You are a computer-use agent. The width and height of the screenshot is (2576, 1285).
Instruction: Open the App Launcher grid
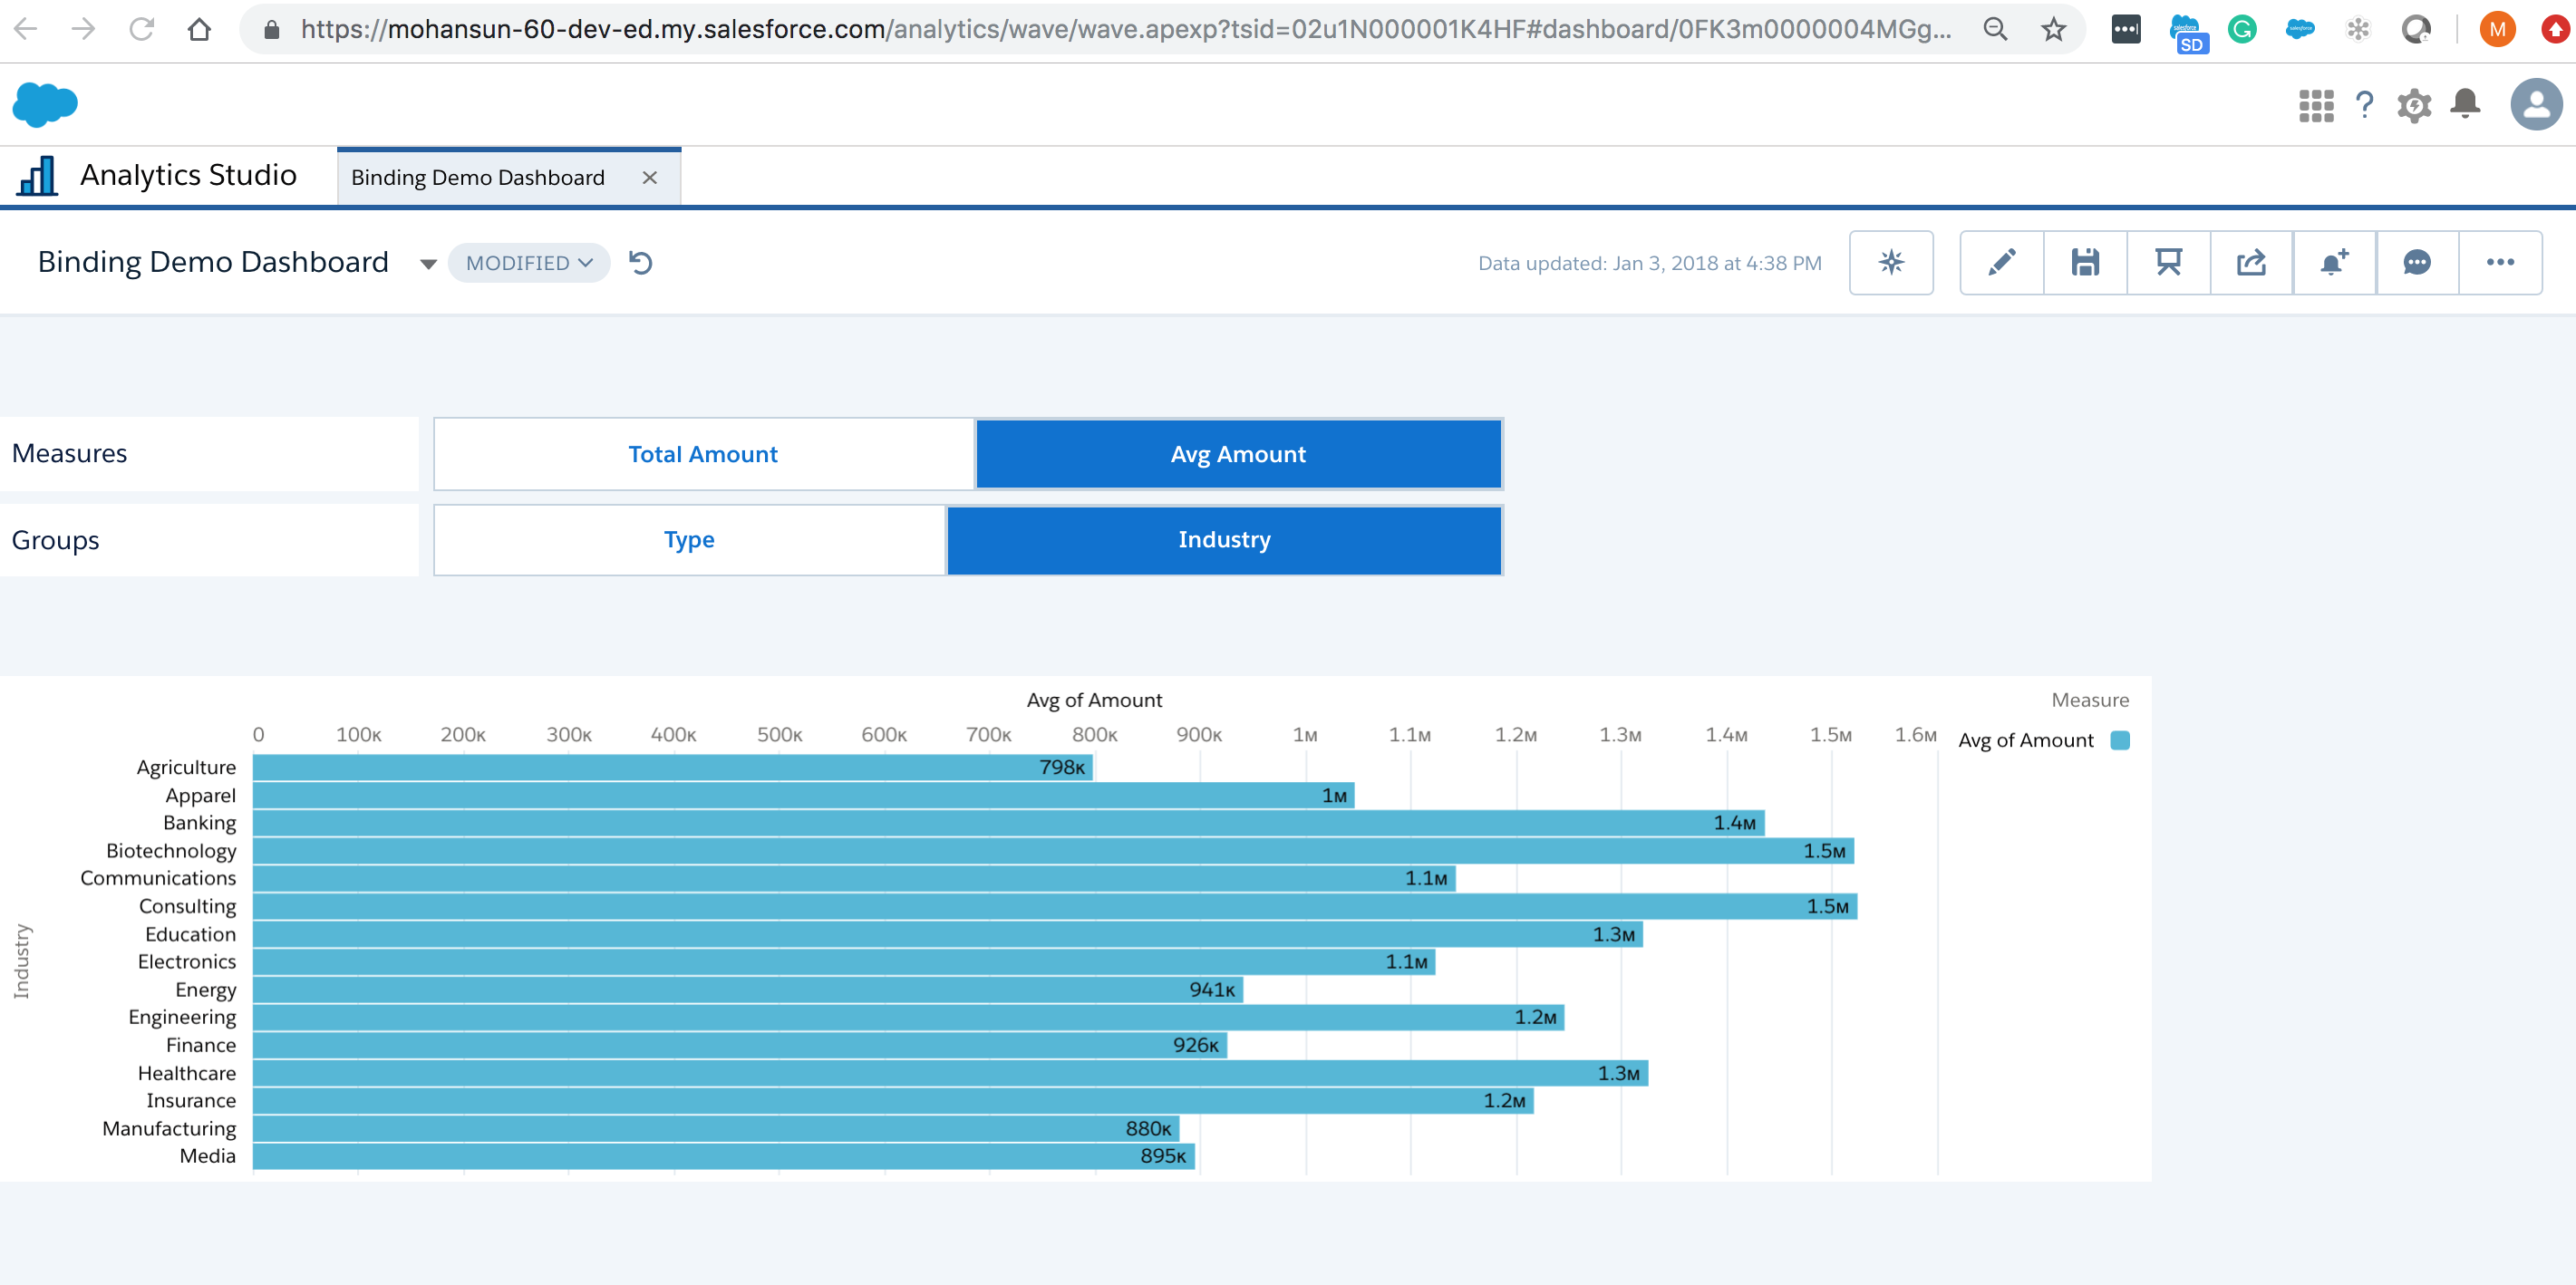point(2316,105)
